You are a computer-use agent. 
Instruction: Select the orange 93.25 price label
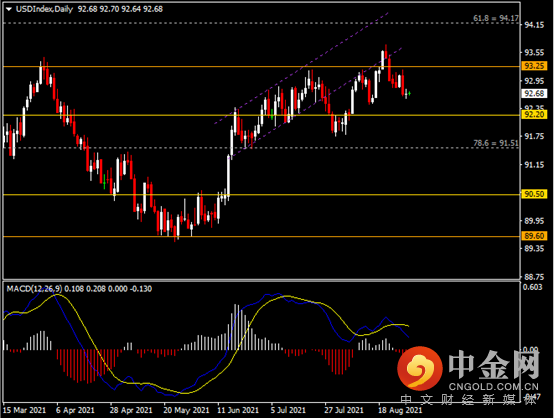pyautogui.click(x=534, y=66)
